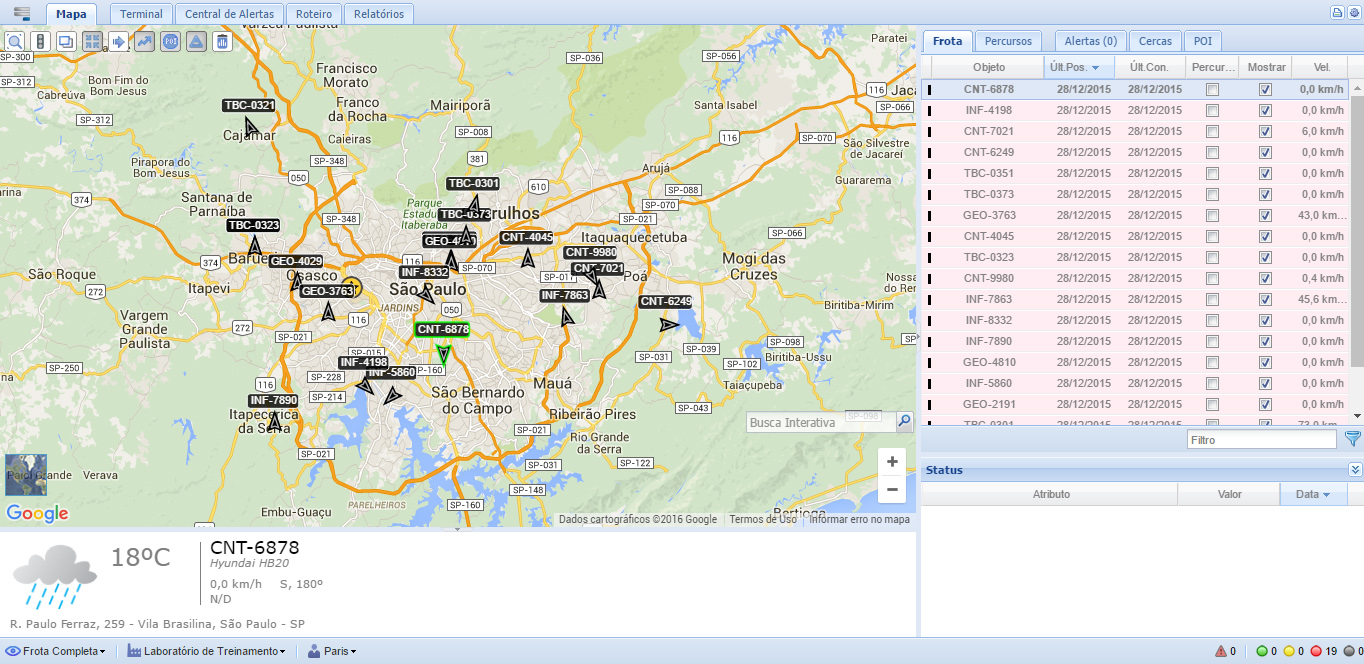Image resolution: width=1364 pixels, height=664 pixels.
Task: Uncheck Mostrar for INF-5860
Action: point(1265,383)
